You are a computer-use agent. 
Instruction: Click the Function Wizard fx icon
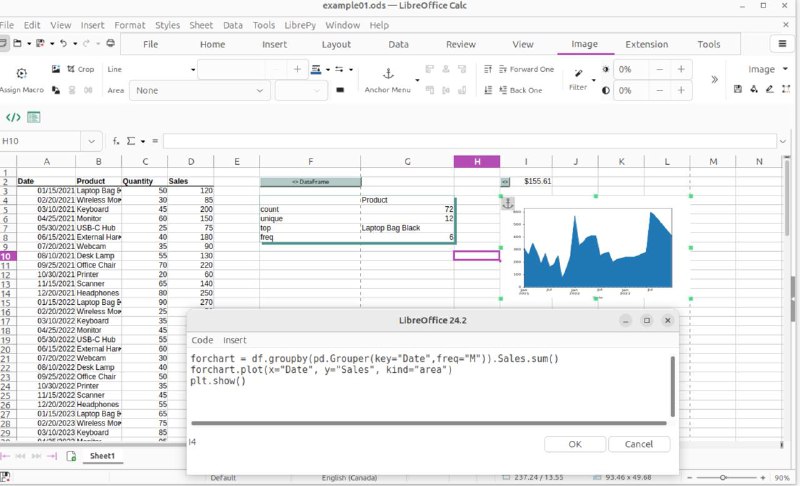pyautogui.click(x=116, y=141)
